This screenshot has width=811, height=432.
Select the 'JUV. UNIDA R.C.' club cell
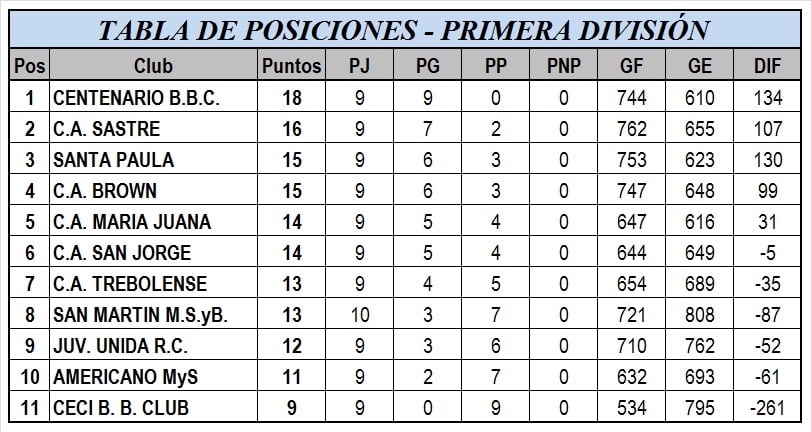click(x=124, y=346)
